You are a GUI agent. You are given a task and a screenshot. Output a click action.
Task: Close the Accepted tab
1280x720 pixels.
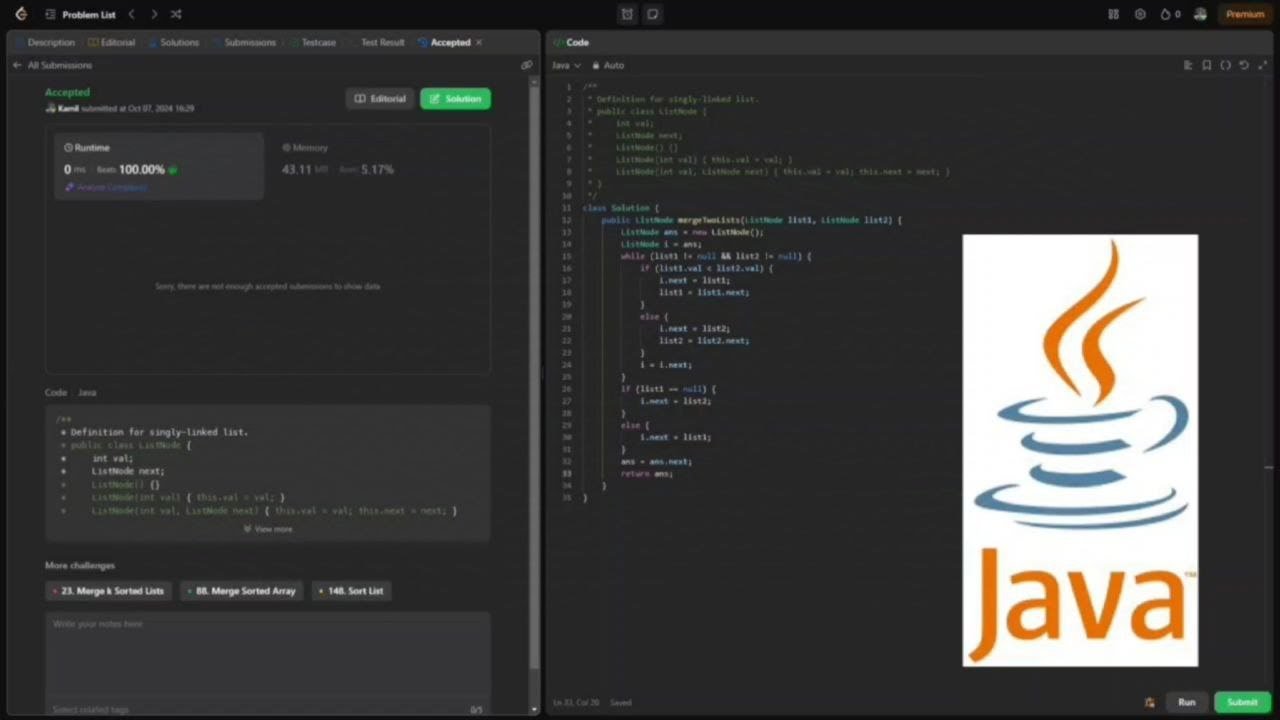pos(479,43)
